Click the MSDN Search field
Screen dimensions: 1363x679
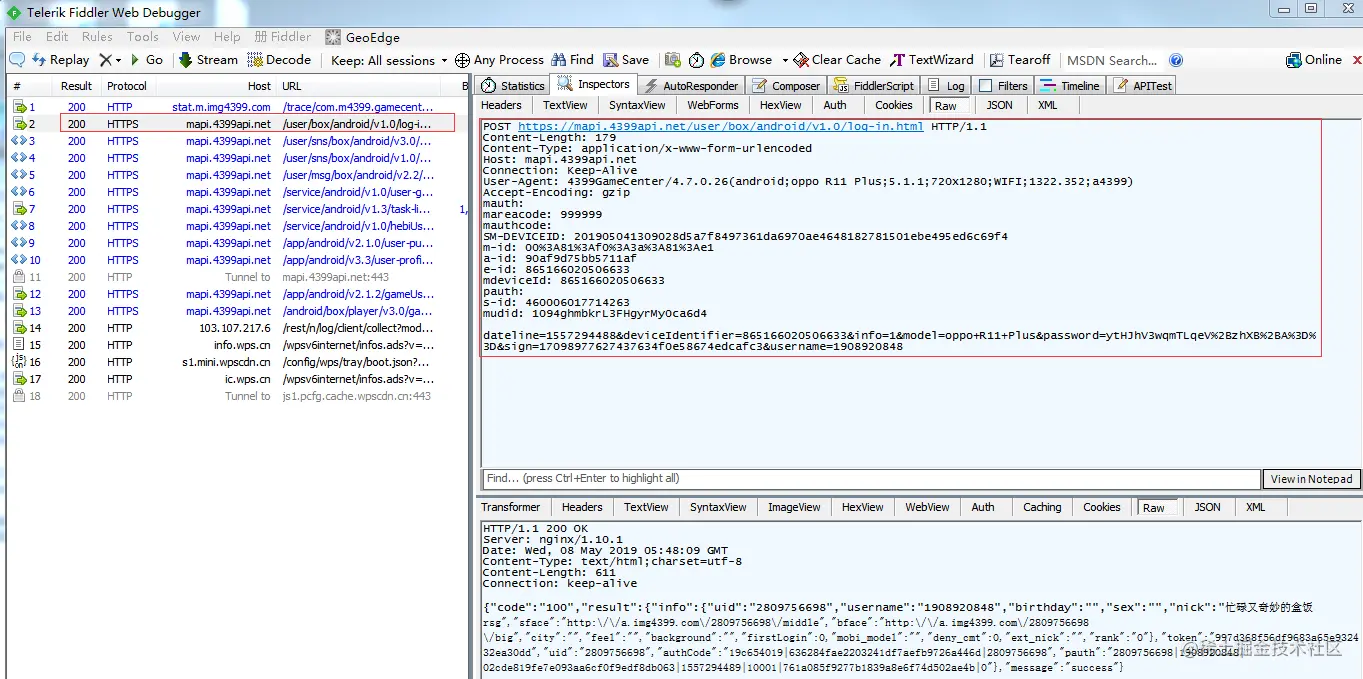point(1112,60)
